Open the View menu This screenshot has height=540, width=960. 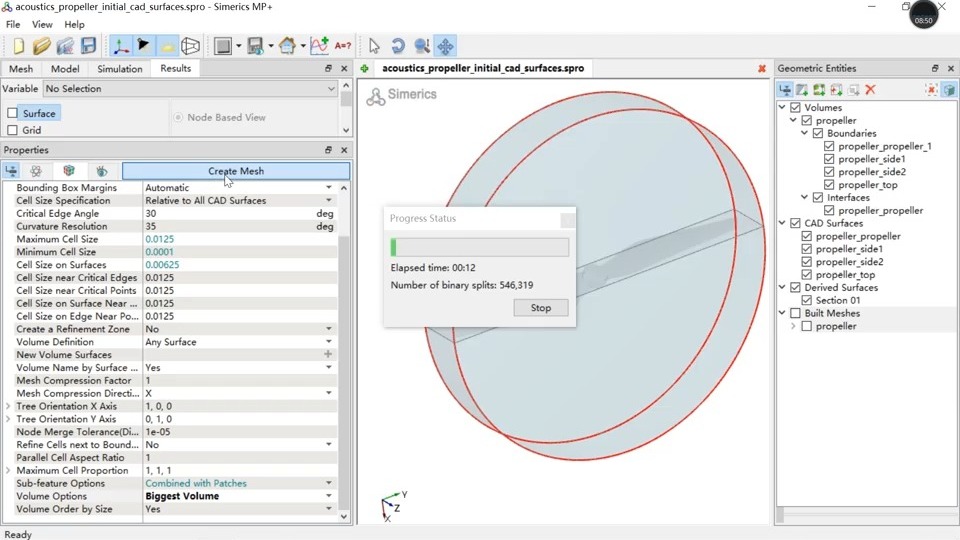(x=42, y=24)
